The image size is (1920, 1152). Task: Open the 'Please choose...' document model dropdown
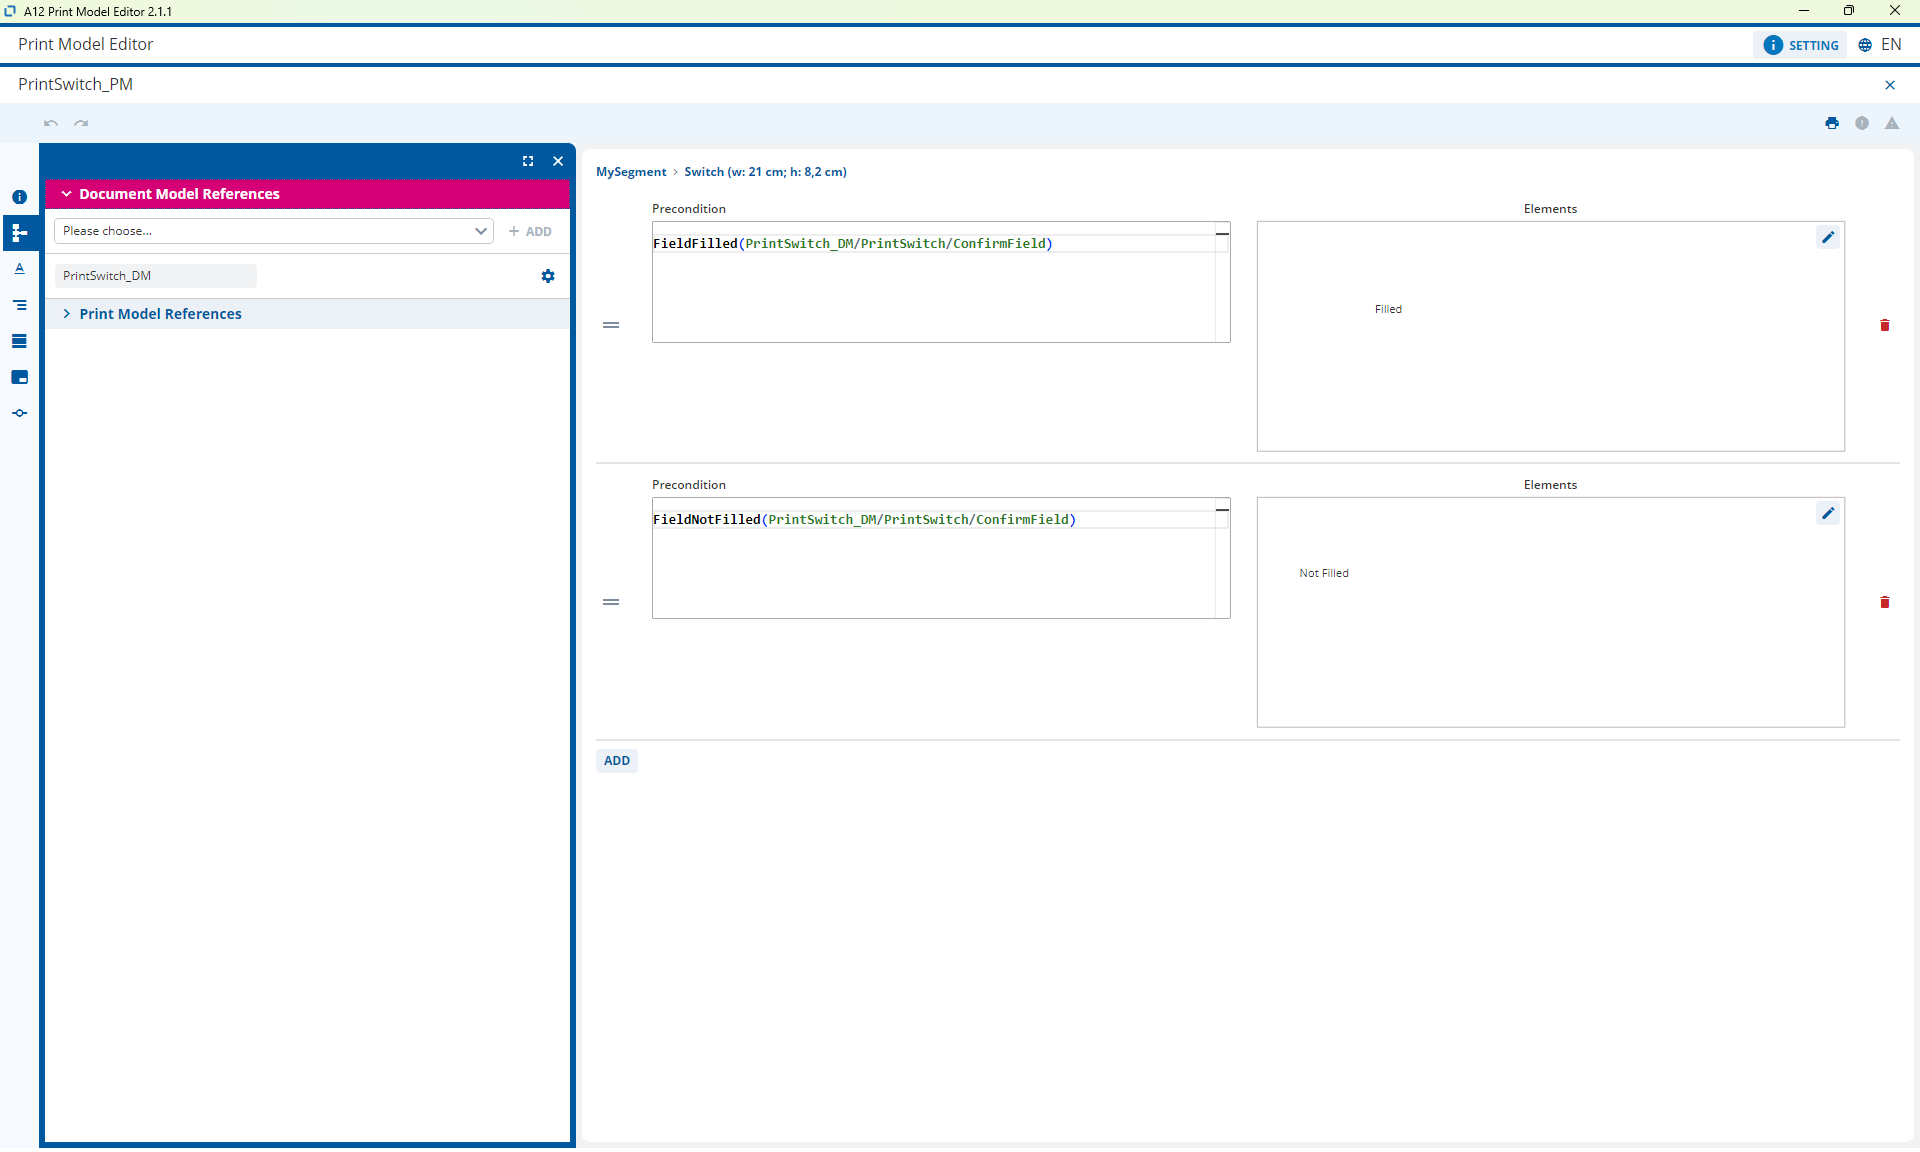tap(274, 231)
